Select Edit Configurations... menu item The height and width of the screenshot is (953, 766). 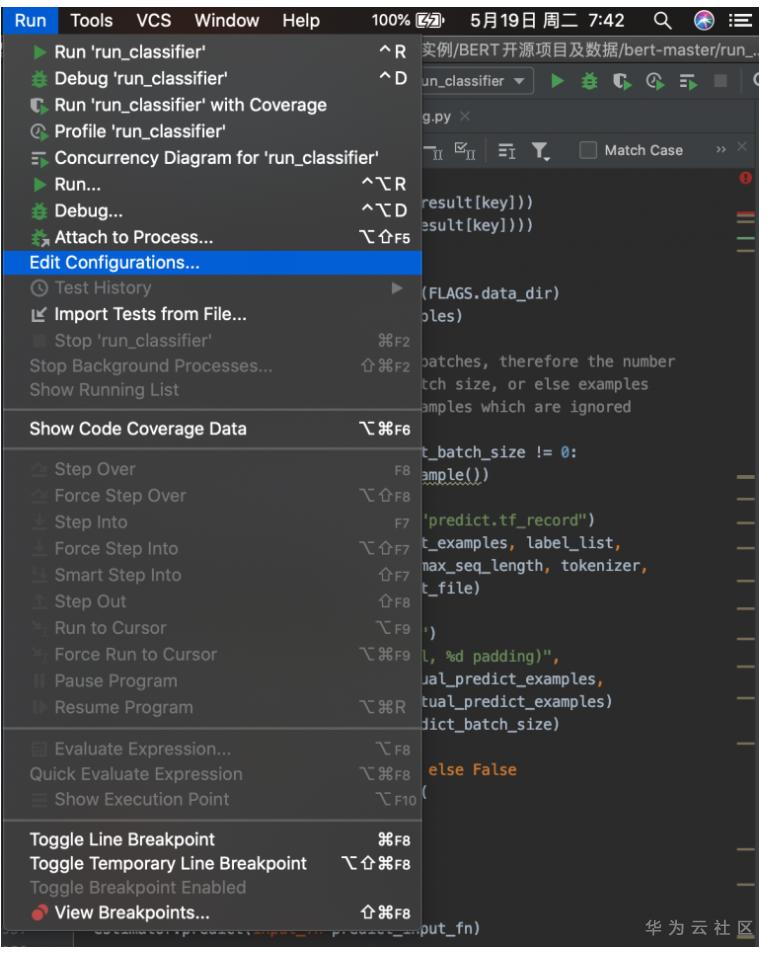coord(114,263)
